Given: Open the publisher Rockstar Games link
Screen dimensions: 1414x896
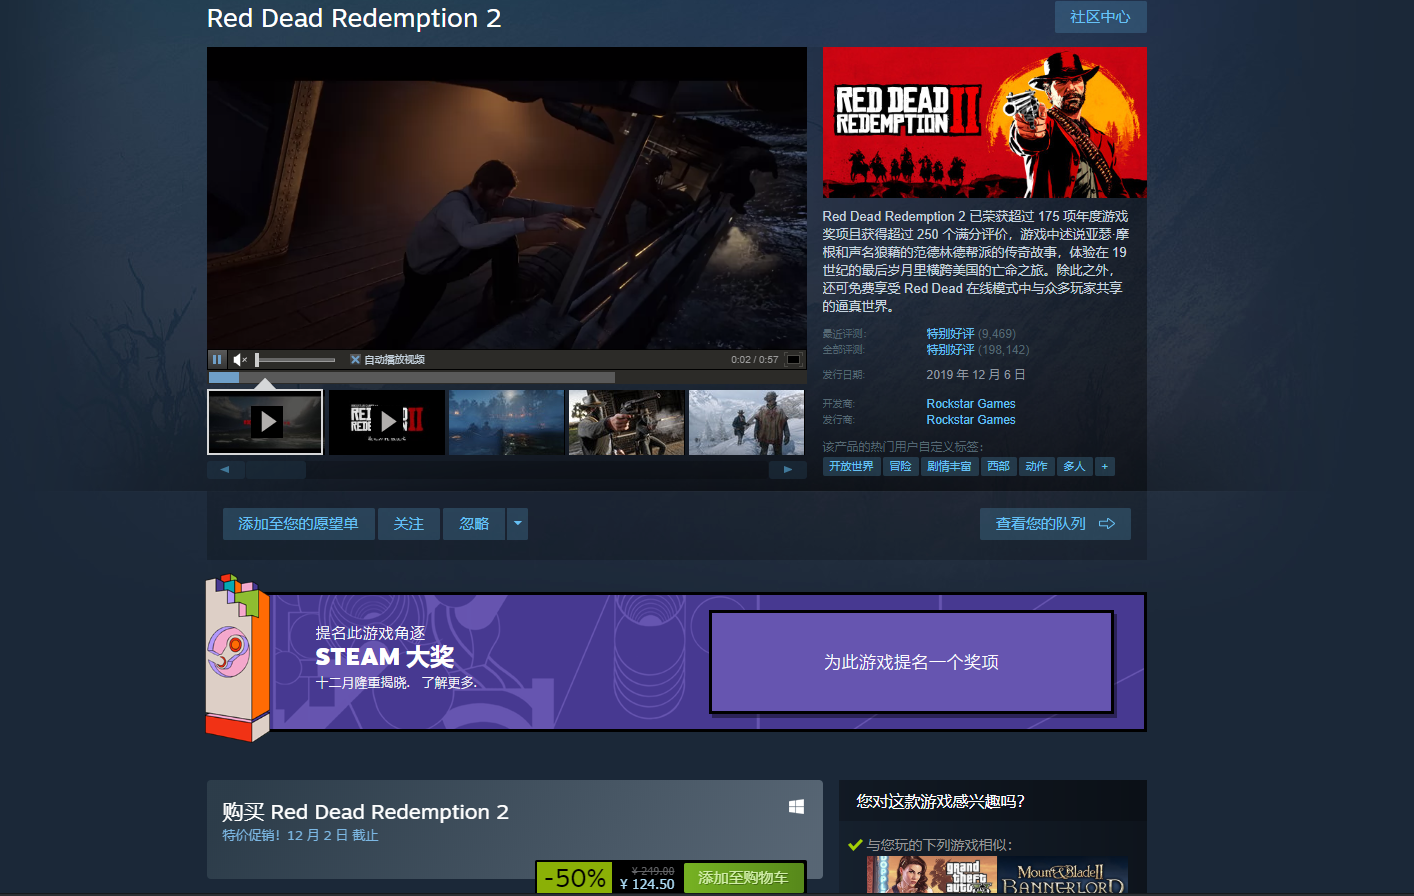Looking at the screenshot, I should [970, 420].
